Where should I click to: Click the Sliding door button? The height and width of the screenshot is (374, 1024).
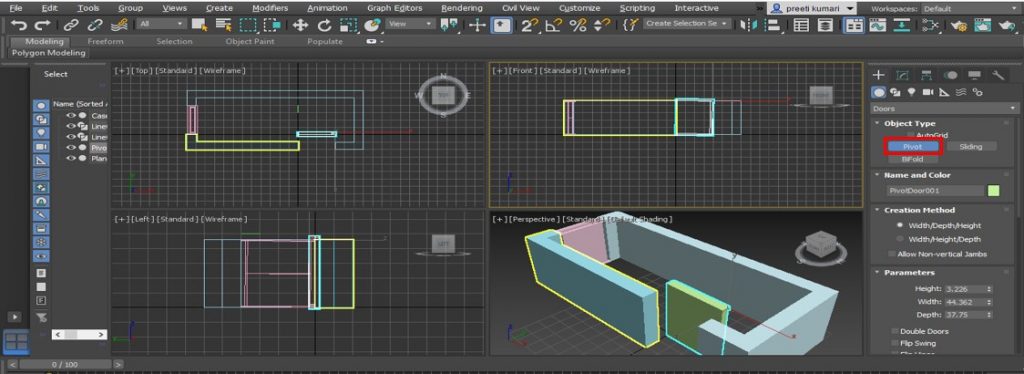[970, 147]
